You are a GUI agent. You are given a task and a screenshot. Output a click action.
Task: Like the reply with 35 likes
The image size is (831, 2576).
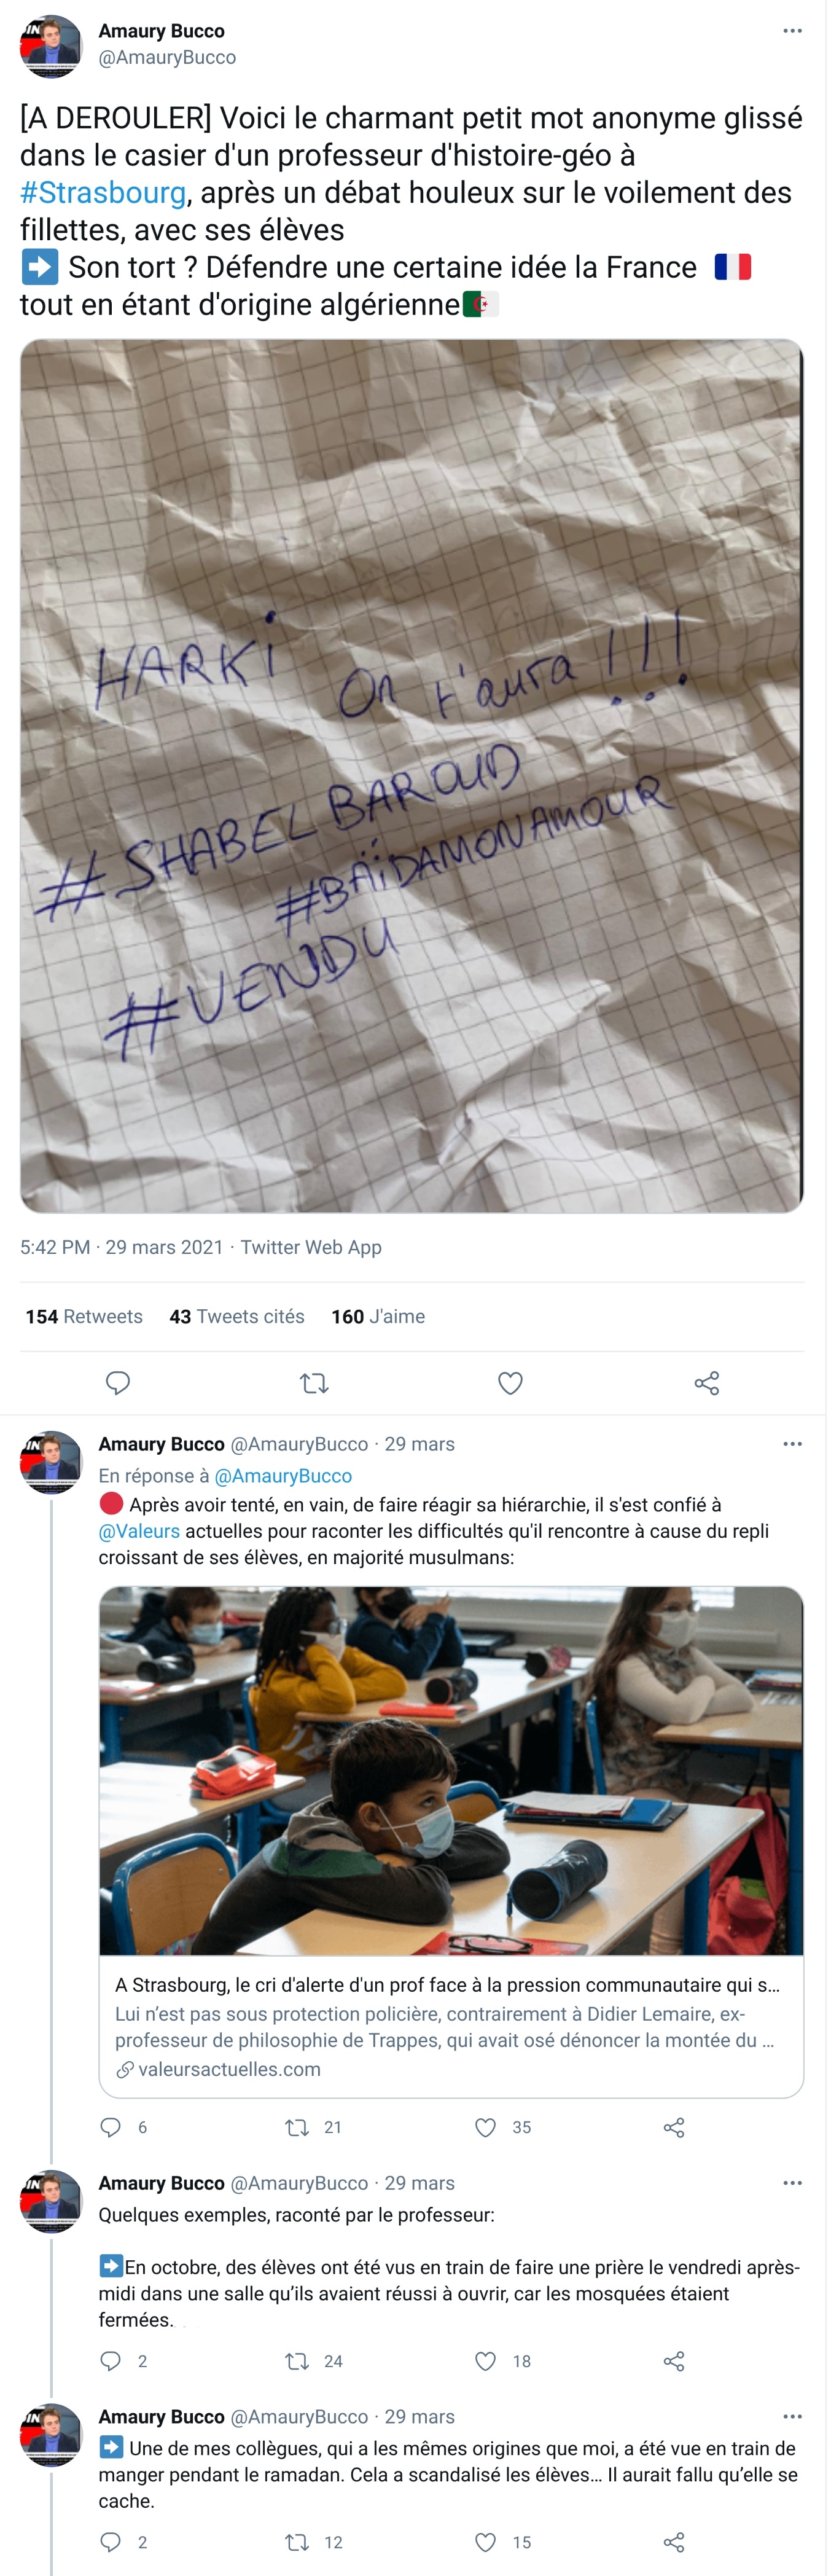pyautogui.click(x=486, y=2127)
